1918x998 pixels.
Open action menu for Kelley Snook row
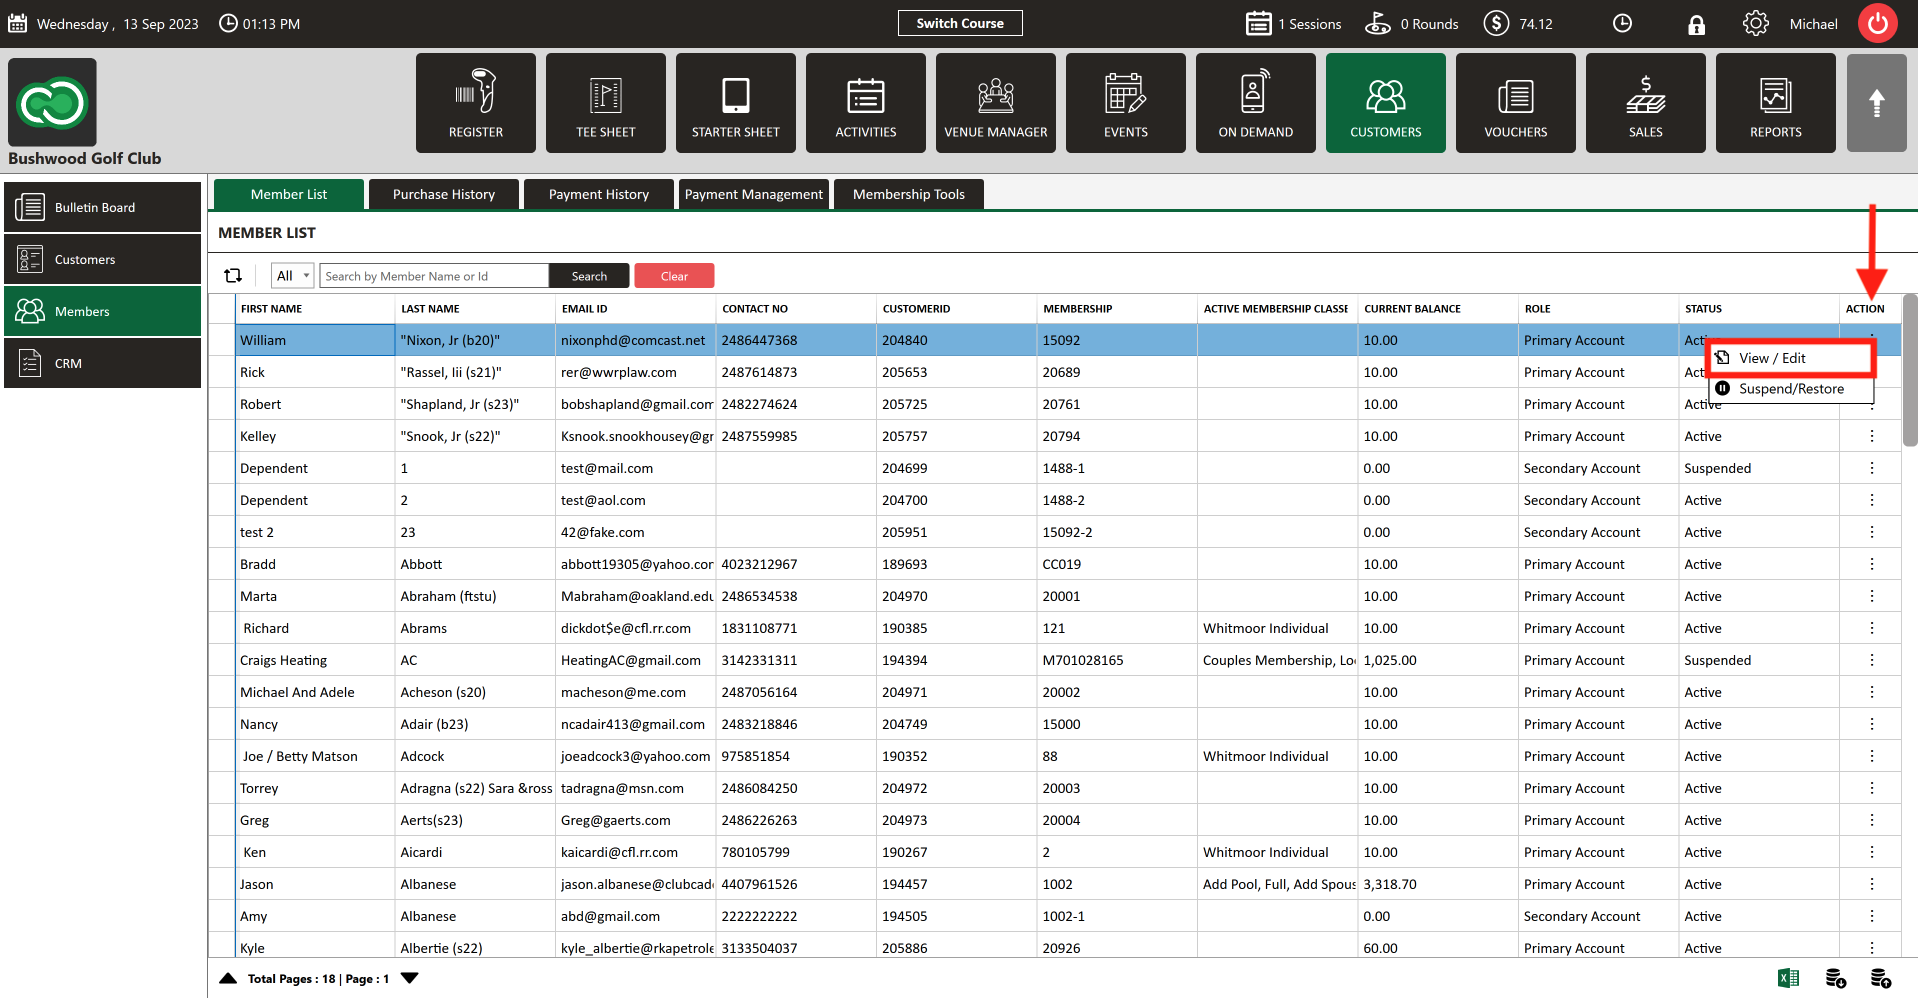click(1871, 436)
